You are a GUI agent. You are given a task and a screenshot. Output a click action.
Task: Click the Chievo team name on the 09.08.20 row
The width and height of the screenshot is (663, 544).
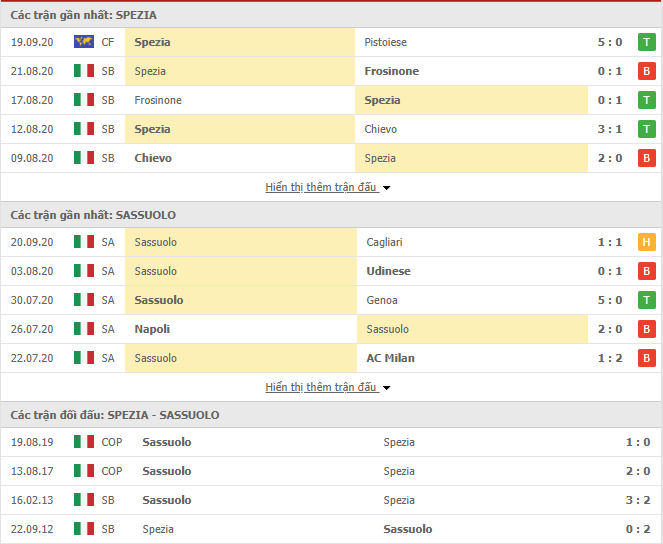[x=153, y=158]
